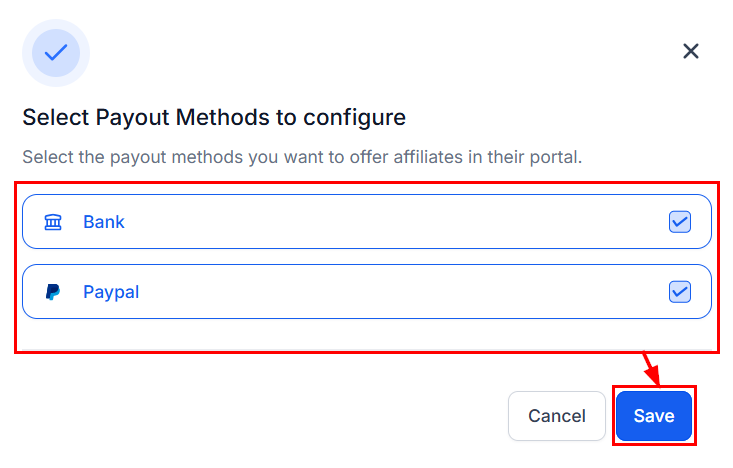Uncheck the Paypal payout checkbox

pyautogui.click(x=680, y=292)
